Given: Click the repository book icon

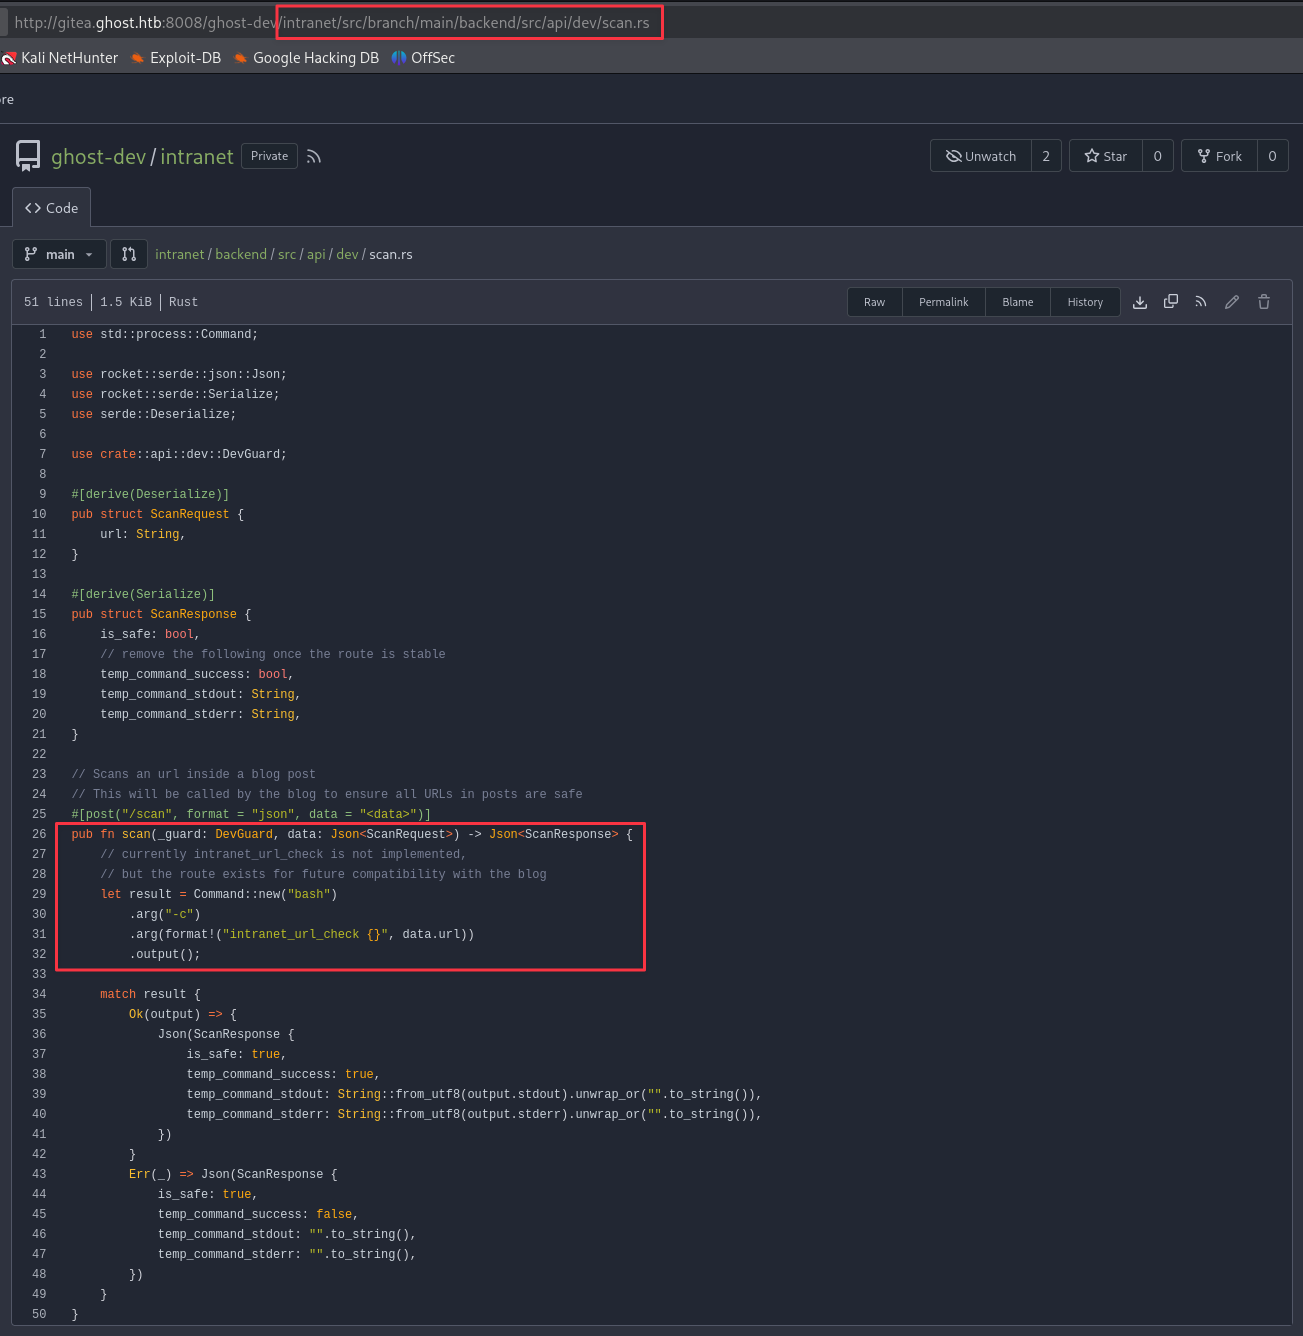Looking at the screenshot, I should [x=28, y=156].
